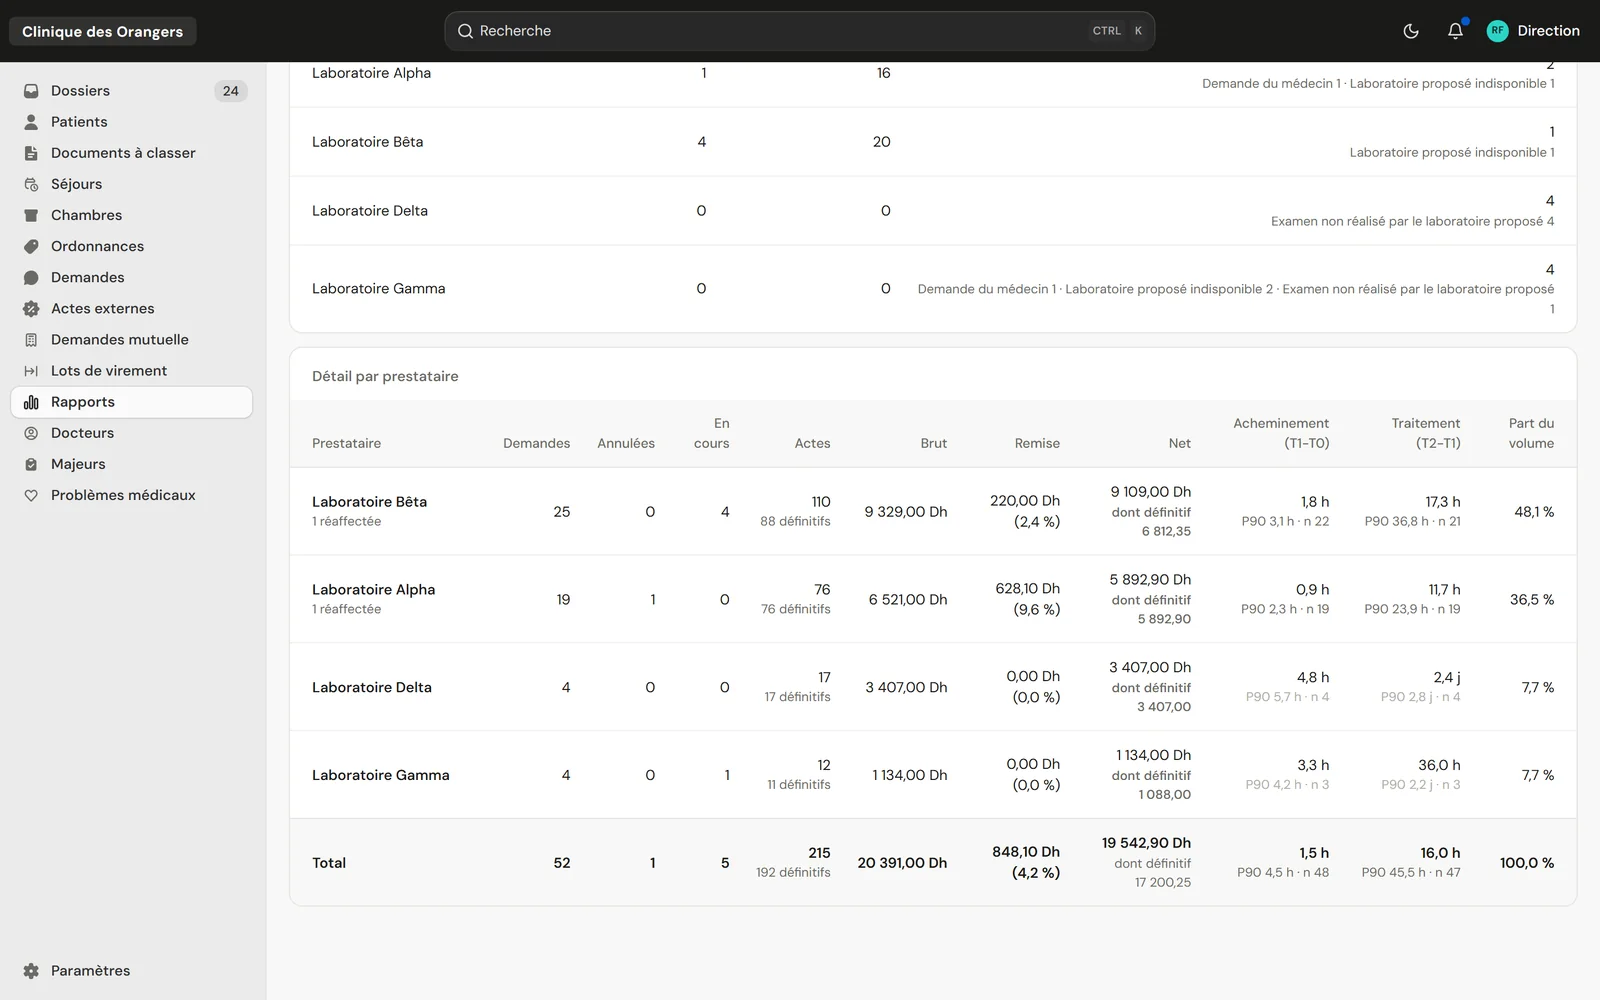
Task: Click Laboratoire Gamma in detail table
Action: tap(380, 775)
